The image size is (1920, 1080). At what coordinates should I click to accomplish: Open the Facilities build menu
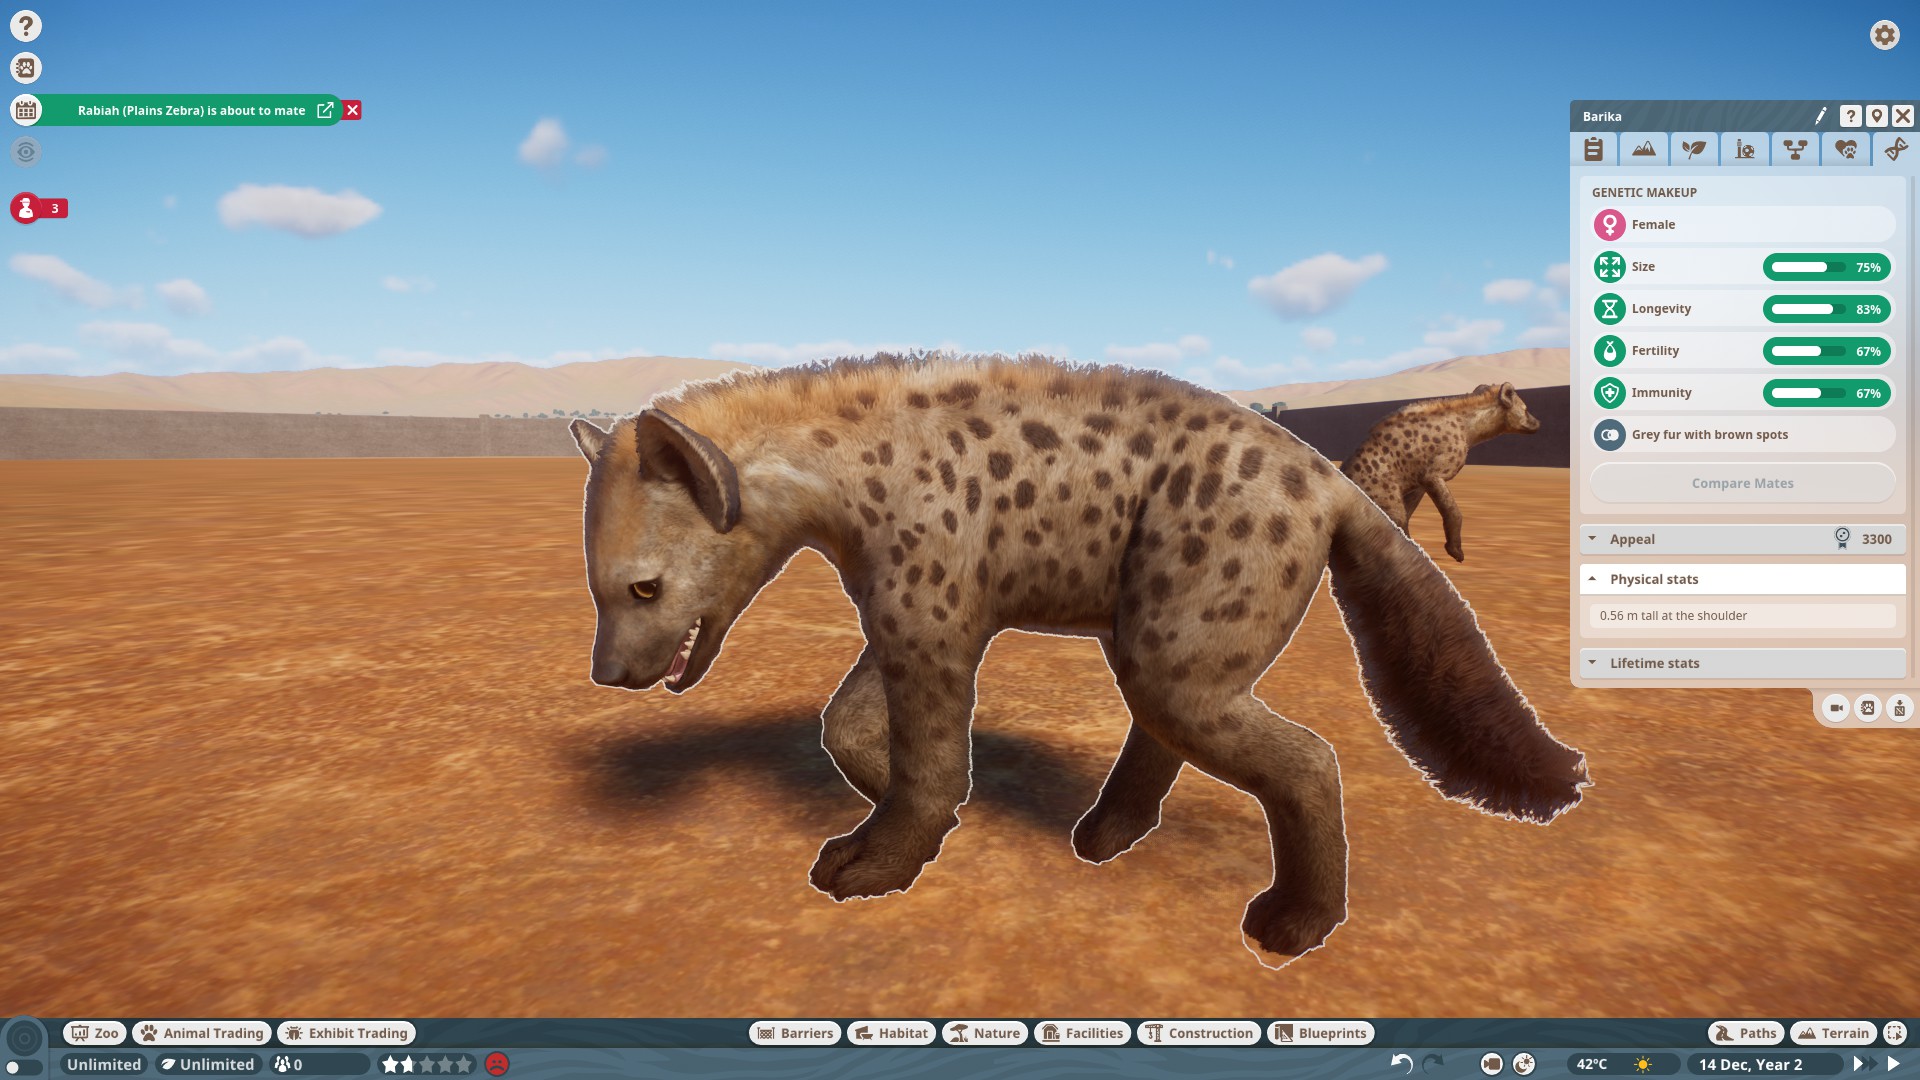click(1083, 1033)
